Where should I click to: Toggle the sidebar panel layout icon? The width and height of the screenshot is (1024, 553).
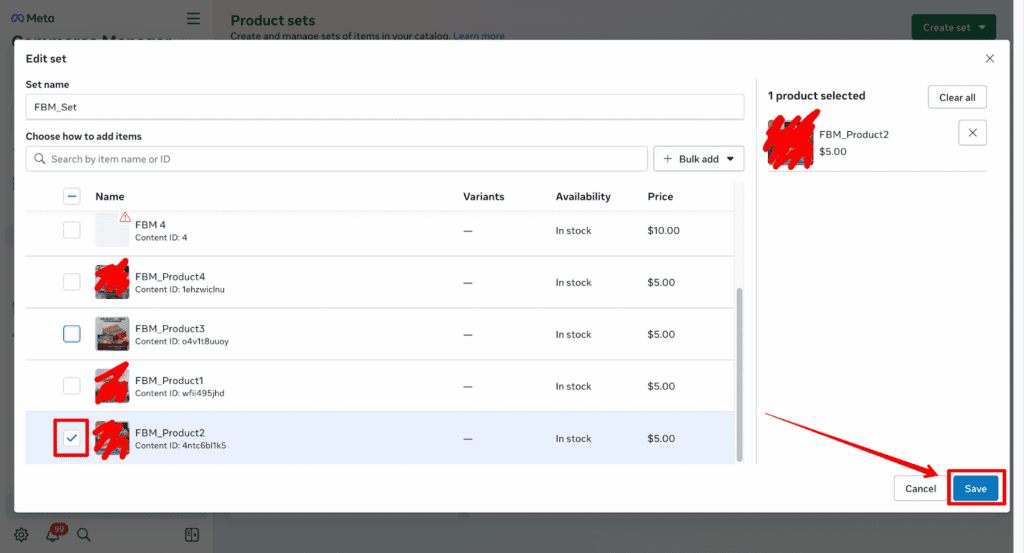point(191,535)
